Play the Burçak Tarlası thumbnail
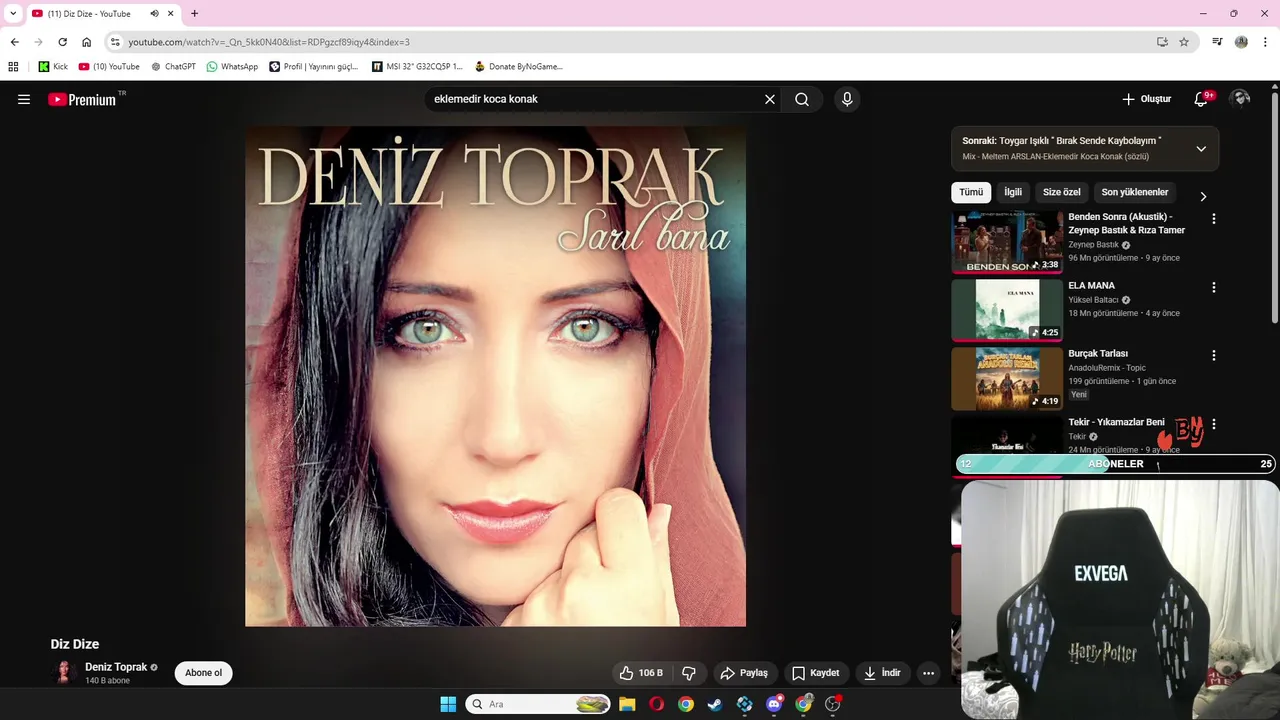The width and height of the screenshot is (1280, 720). pyautogui.click(x=1007, y=378)
